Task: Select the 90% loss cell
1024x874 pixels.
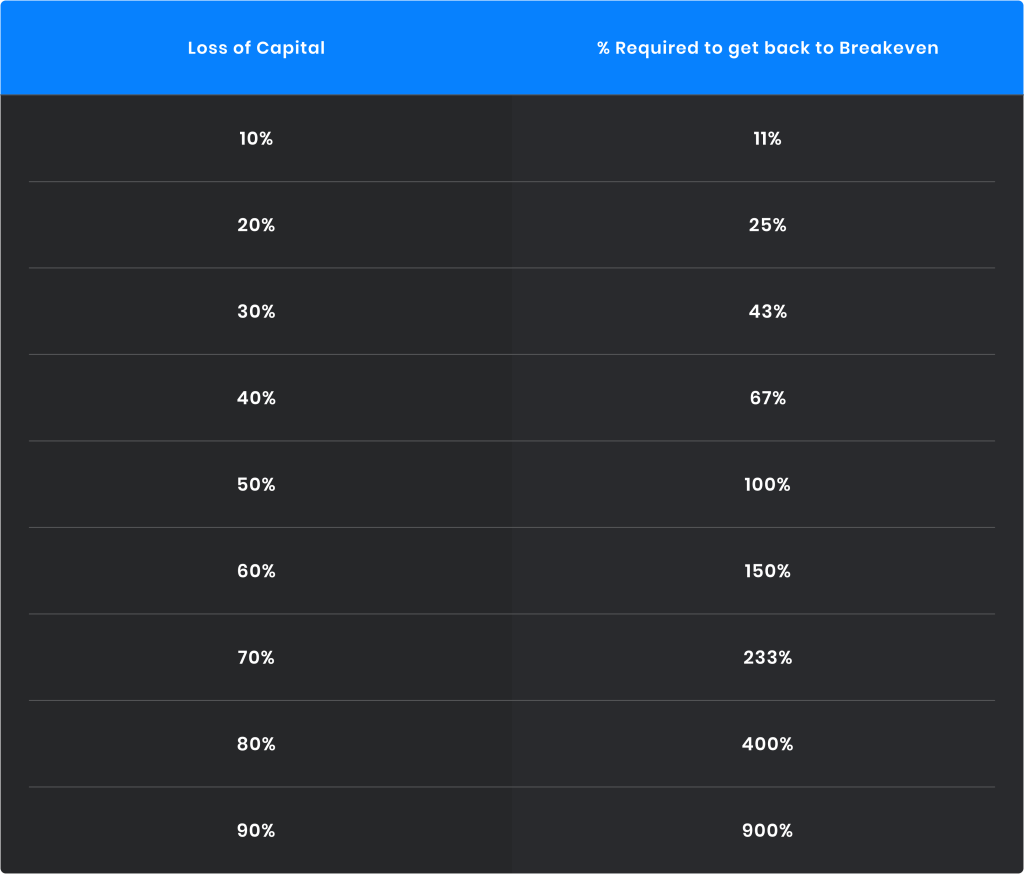Action: click(256, 831)
